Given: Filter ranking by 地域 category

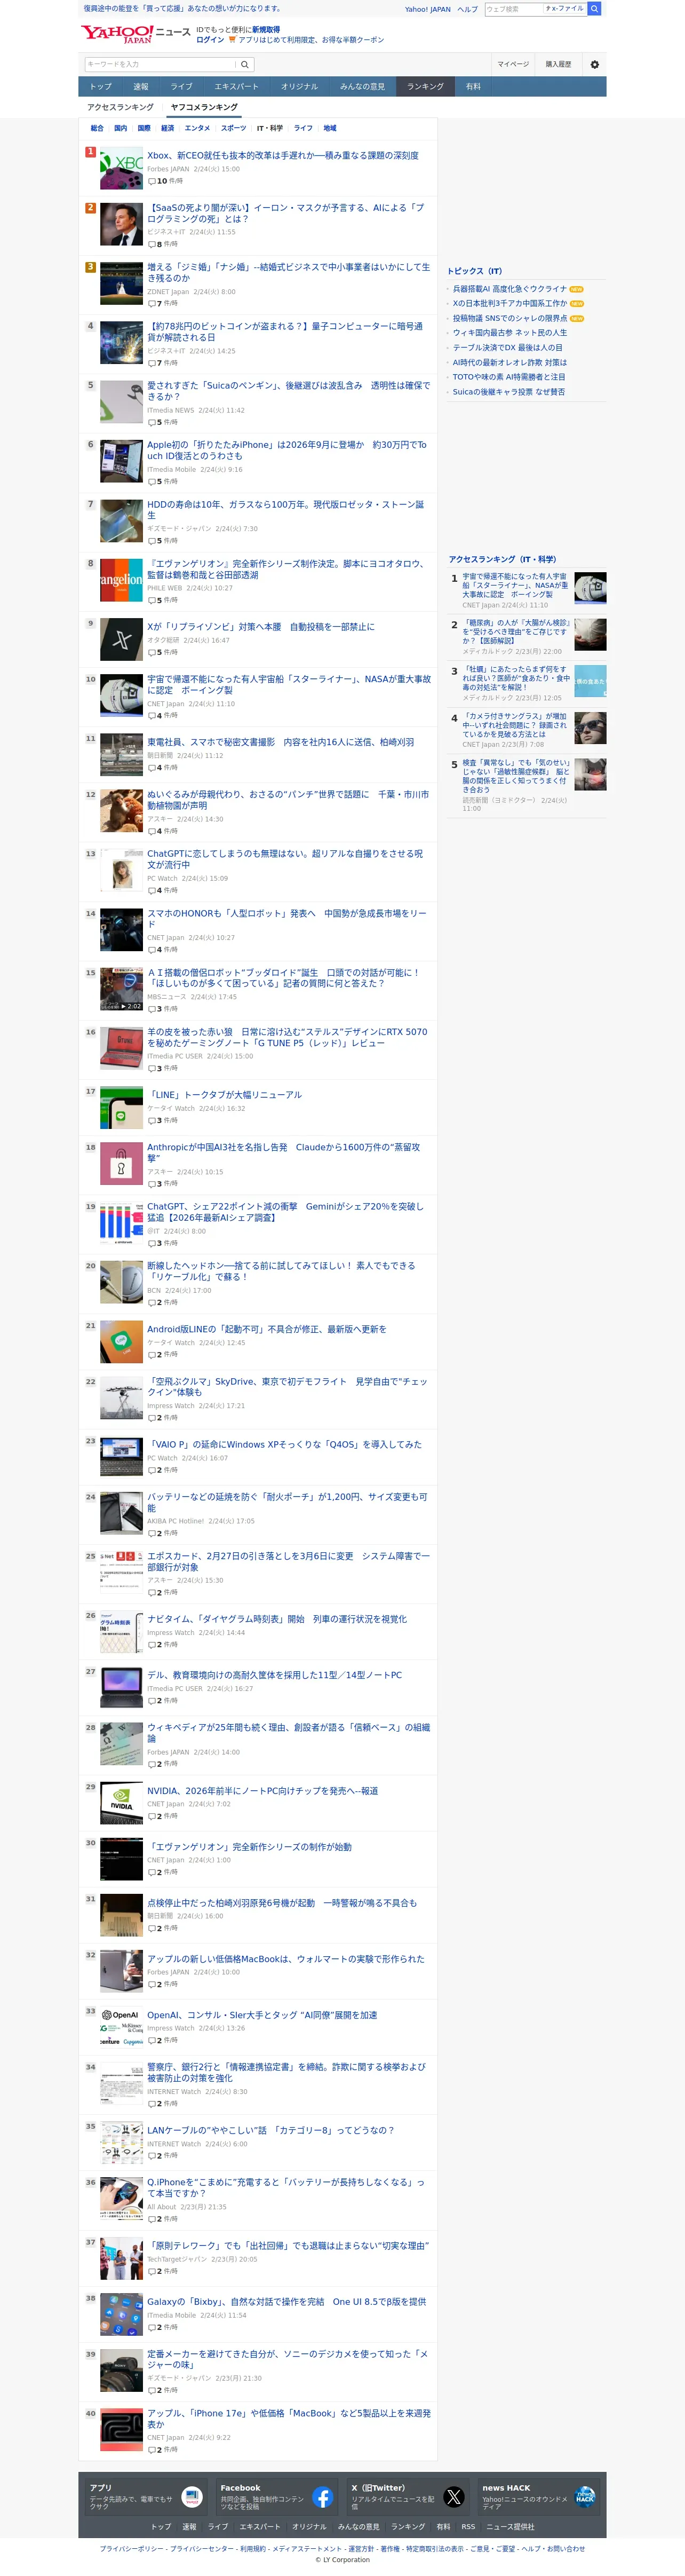Looking at the screenshot, I should pos(330,128).
